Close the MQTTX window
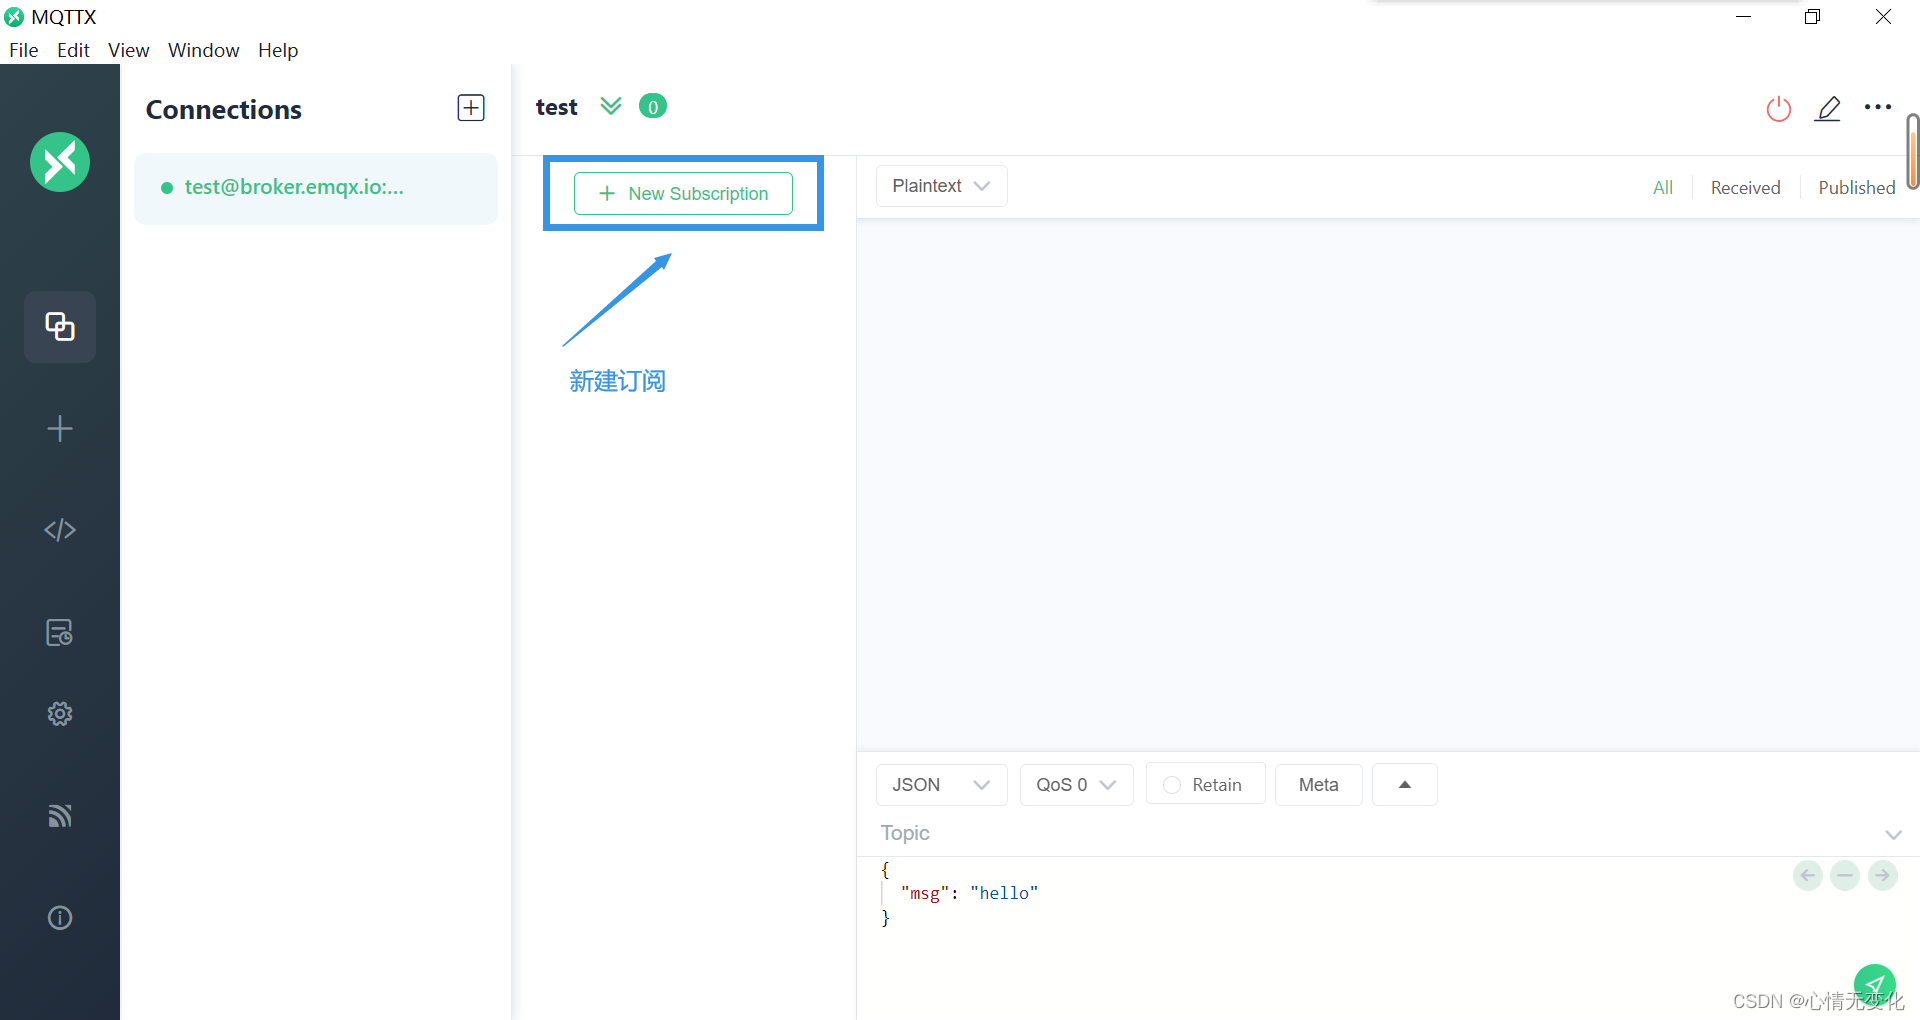The height and width of the screenshot is (1020, 1920). click(x=1883, y=17)
